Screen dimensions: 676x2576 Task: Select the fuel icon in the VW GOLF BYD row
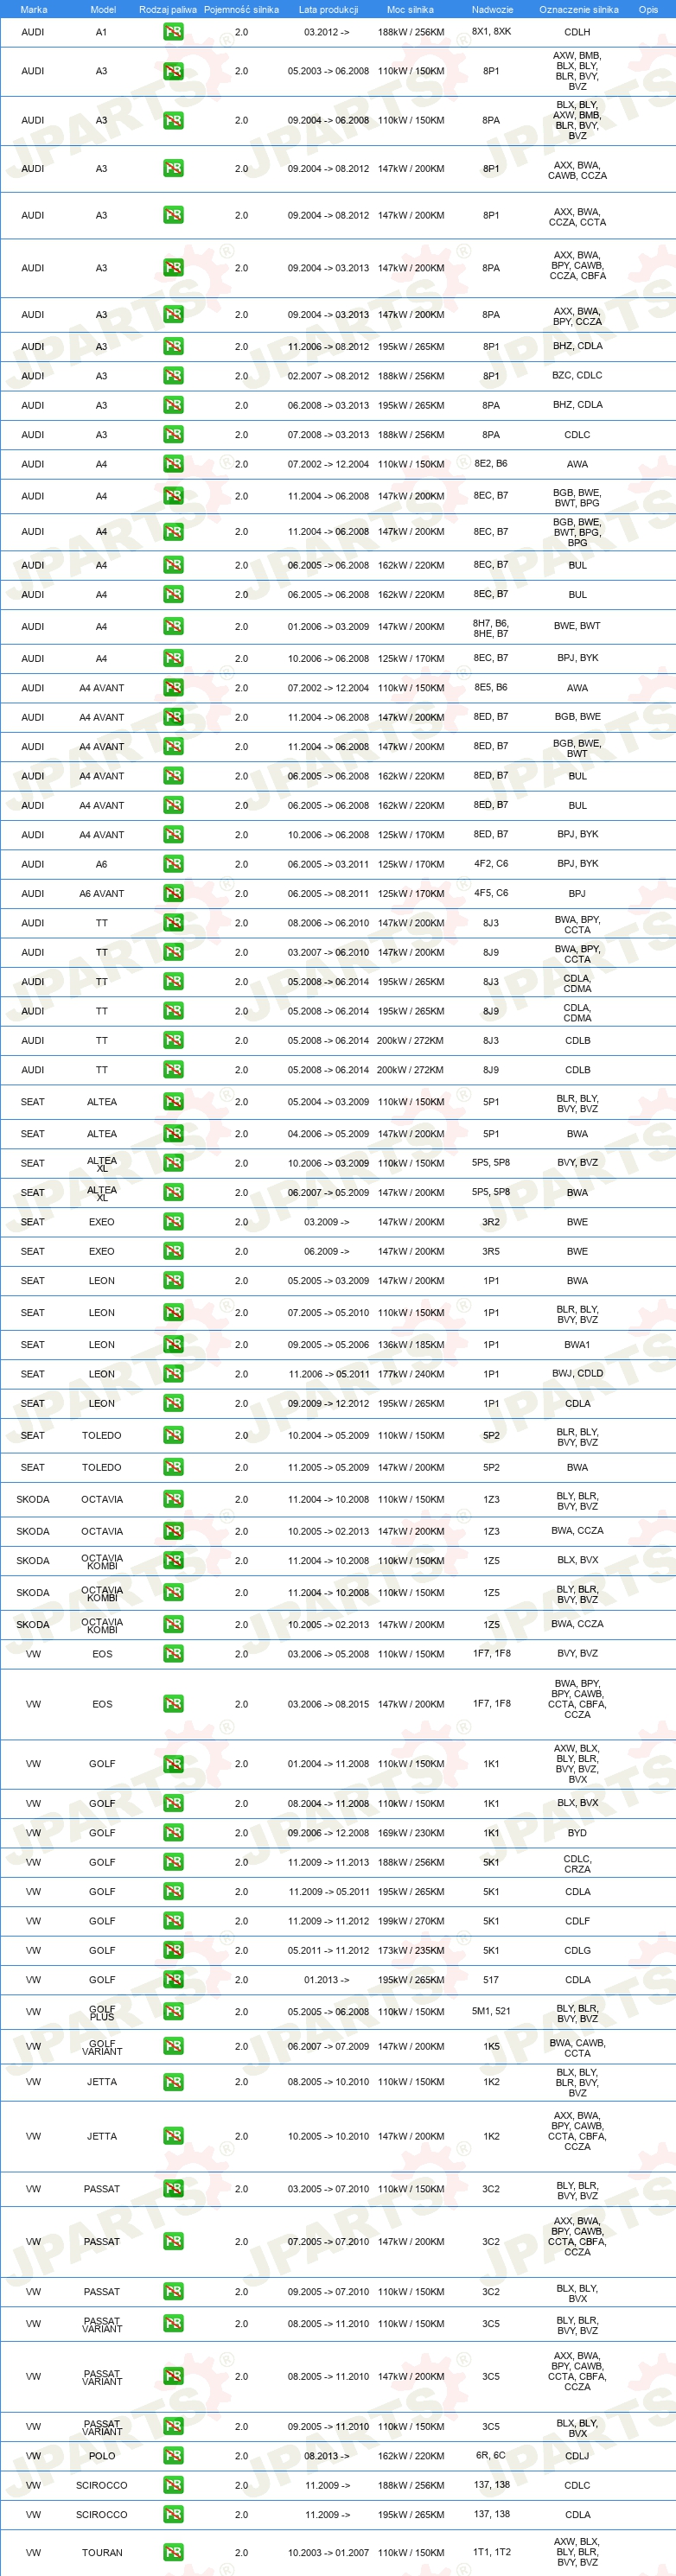(173, 1833)
